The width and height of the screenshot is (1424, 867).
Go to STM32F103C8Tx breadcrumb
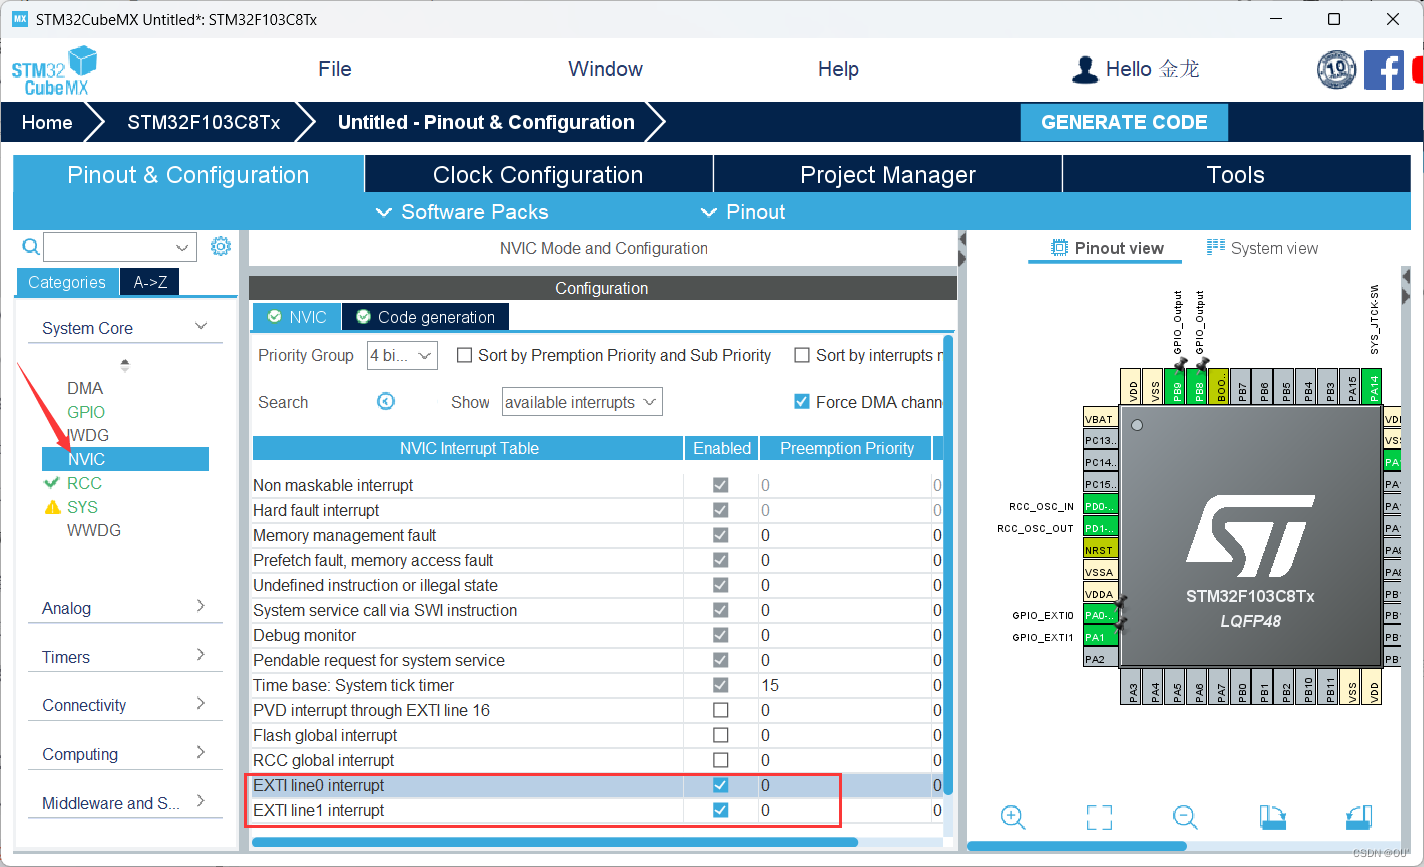point(204,122)
